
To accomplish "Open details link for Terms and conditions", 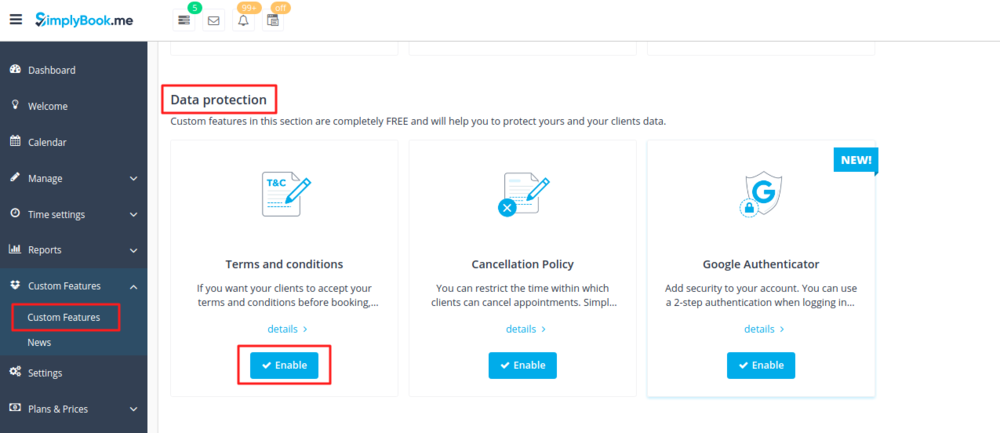I will (286, 328).
